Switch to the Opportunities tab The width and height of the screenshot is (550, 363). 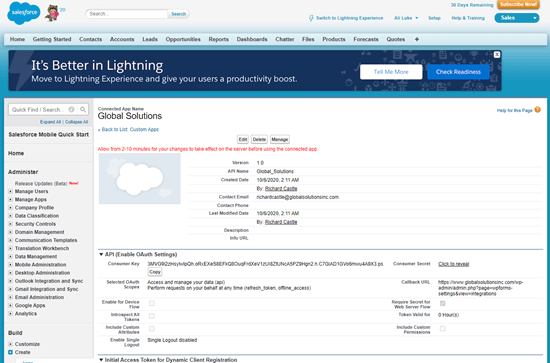pyautogui.click(x=183, y=39)
